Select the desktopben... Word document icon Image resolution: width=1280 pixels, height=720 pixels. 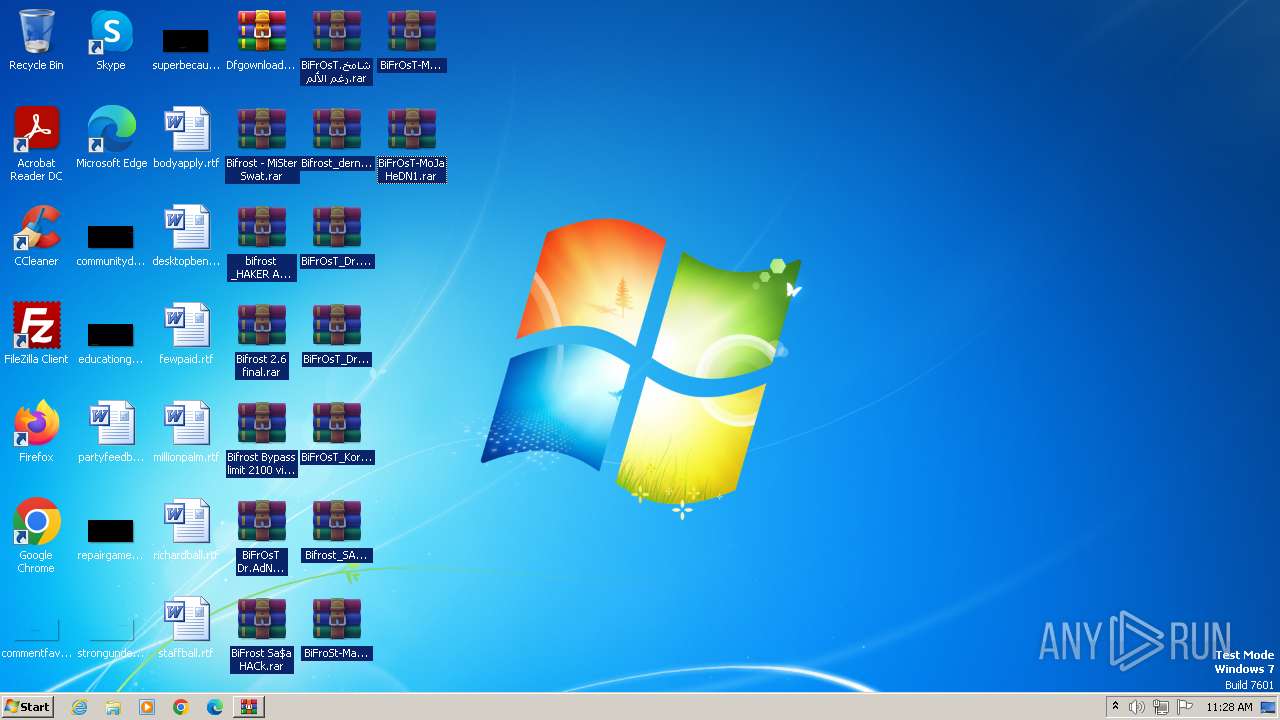[186, 236]
